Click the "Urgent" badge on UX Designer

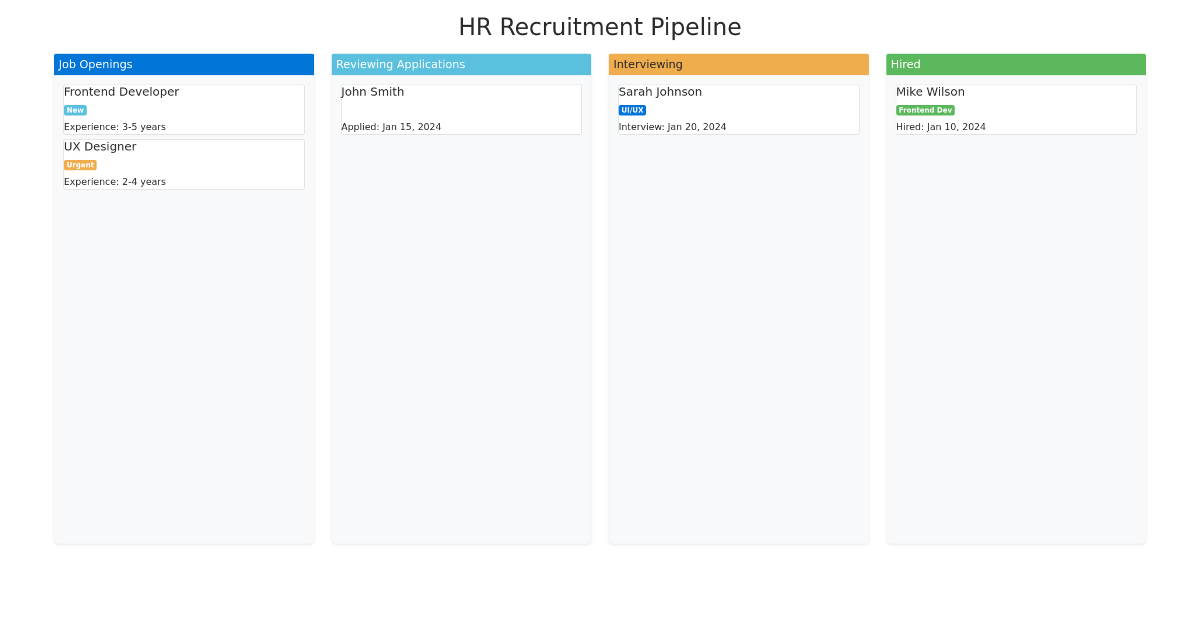80,164
